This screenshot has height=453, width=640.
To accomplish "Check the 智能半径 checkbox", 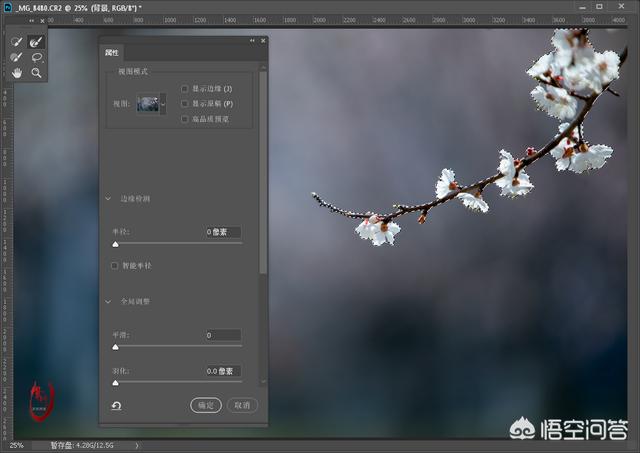I will pos(115,266).
